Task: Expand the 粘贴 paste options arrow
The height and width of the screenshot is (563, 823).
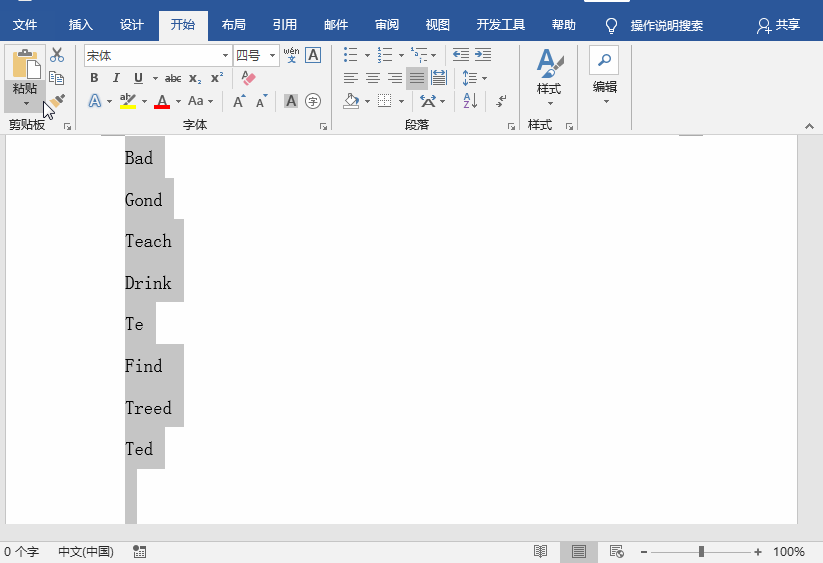Action: point(25,103)
